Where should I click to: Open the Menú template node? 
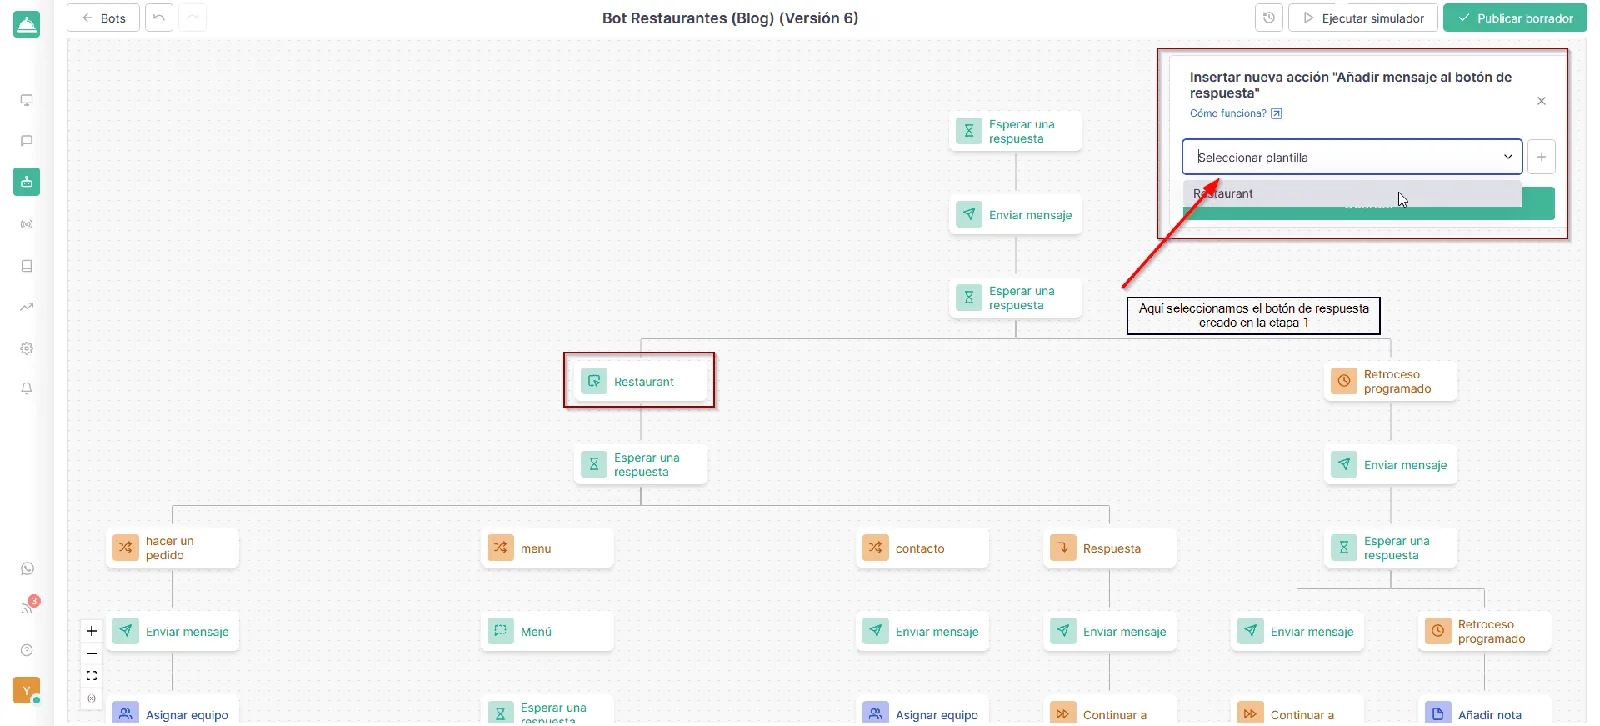pos(547,631)
